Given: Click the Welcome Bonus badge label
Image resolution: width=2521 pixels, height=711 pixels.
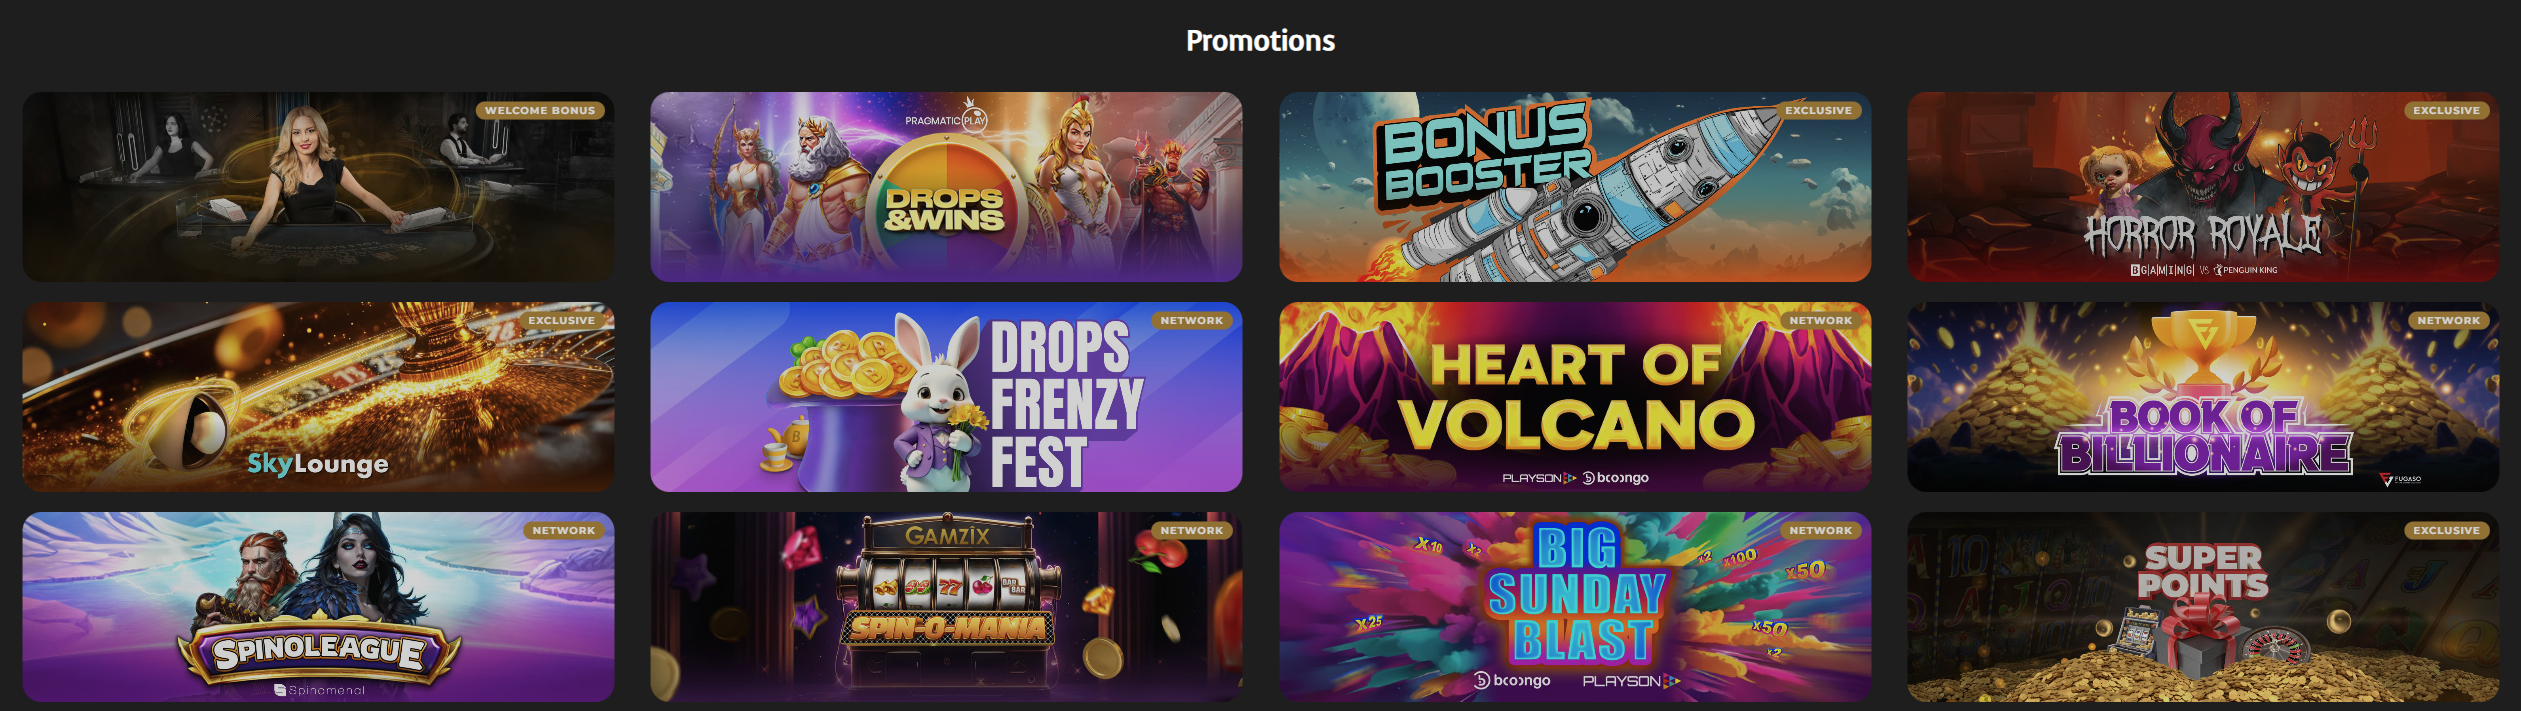Looking at the screenshot, I should click(x=540, y=111).
